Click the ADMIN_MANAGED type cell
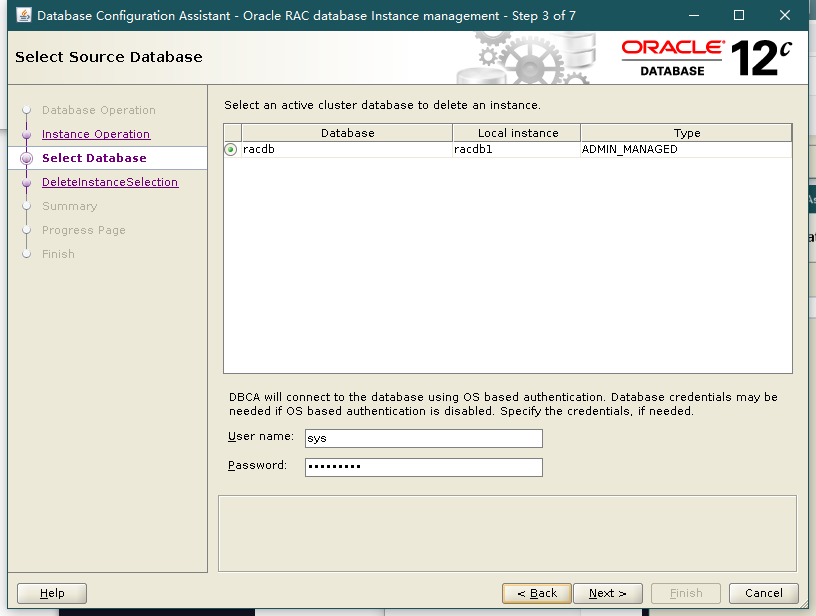 (686, 149)
